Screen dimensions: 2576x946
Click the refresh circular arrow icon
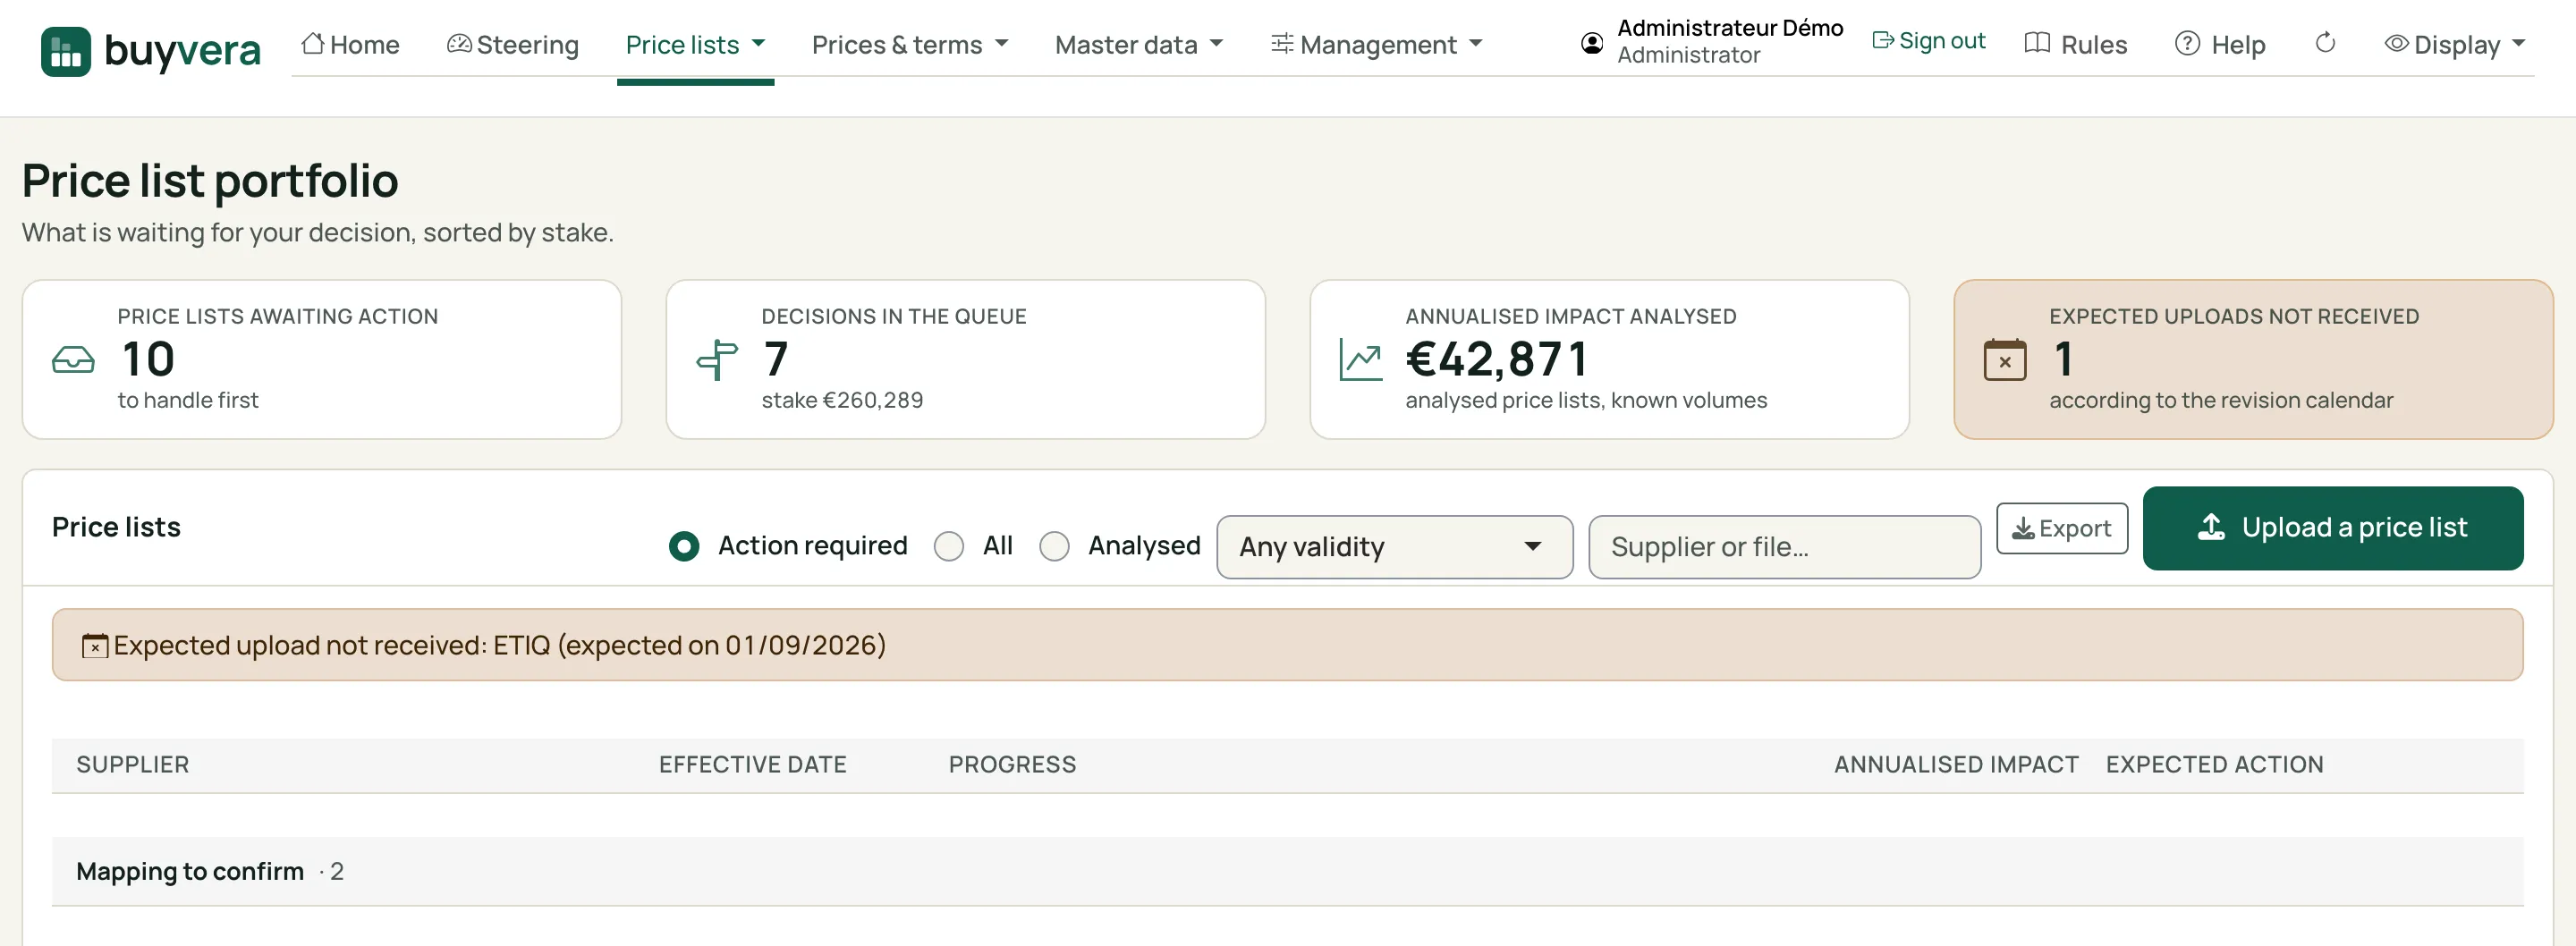[x=2325, y=43]
